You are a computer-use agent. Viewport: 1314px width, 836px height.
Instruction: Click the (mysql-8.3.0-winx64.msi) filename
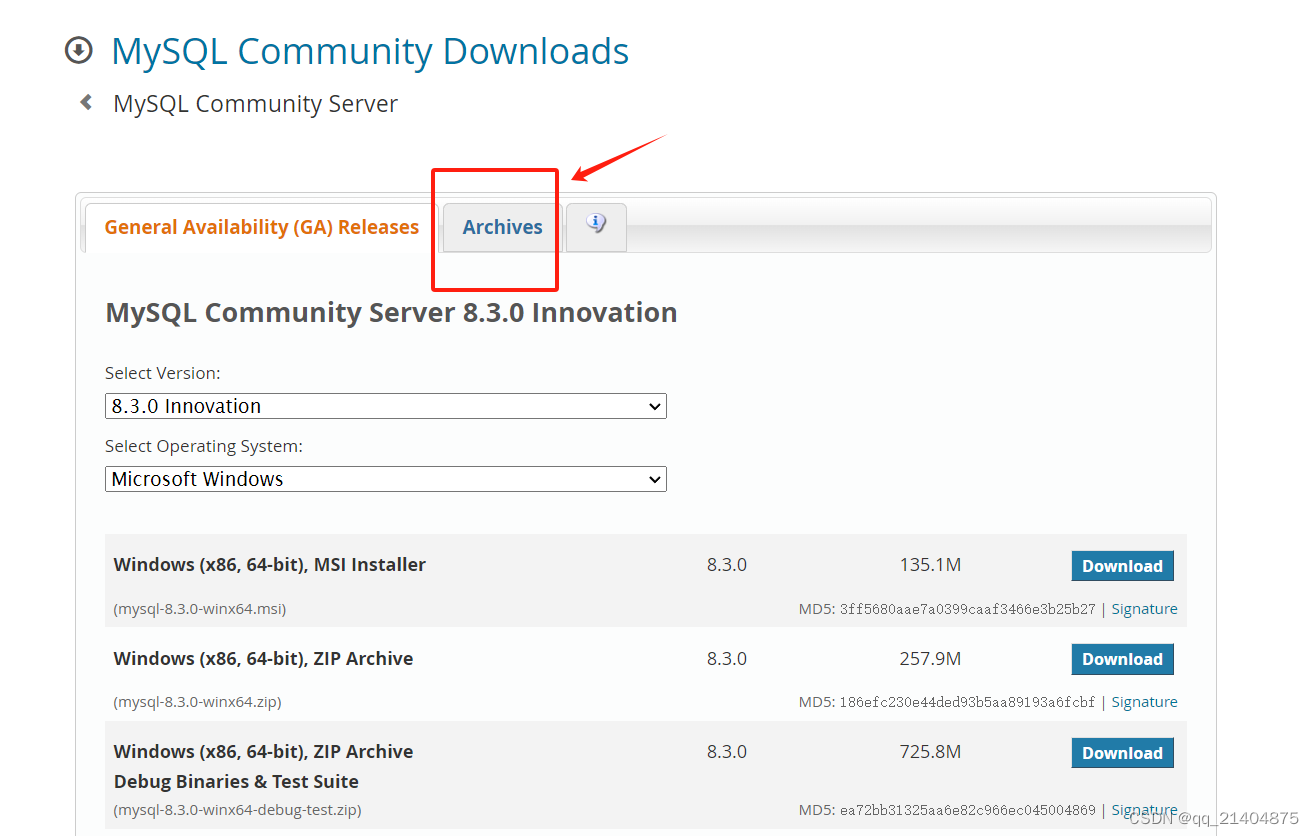coord(200,609)
